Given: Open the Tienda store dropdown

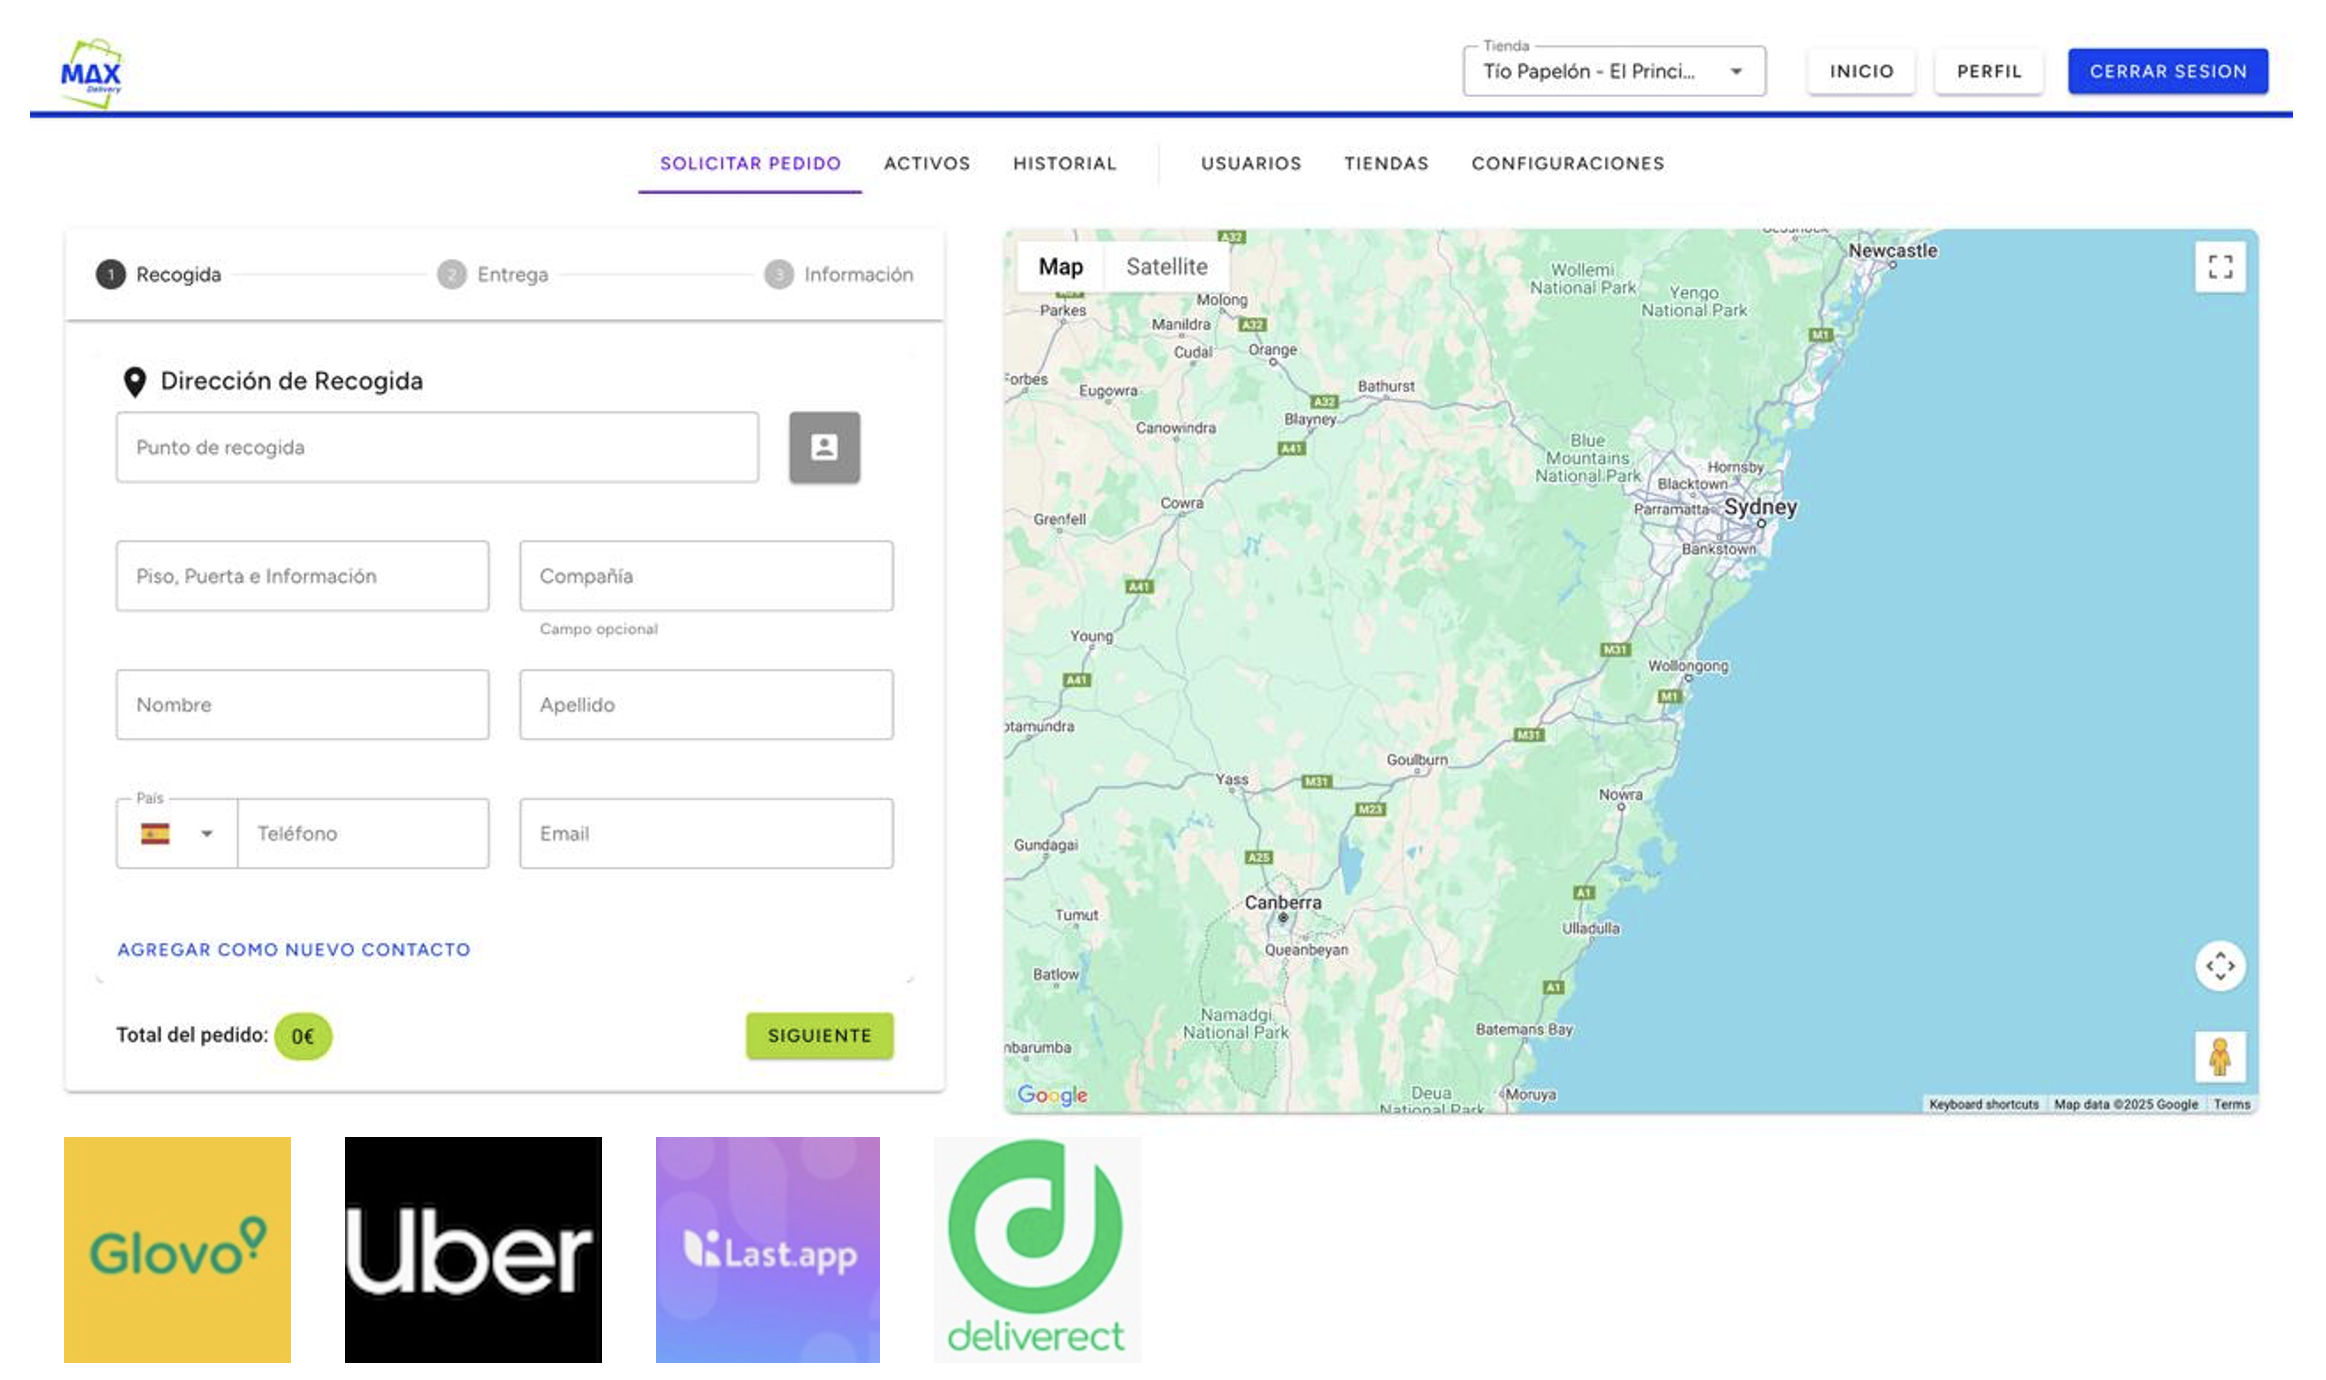Looking at the screenshot, I should coord(1613,72).
